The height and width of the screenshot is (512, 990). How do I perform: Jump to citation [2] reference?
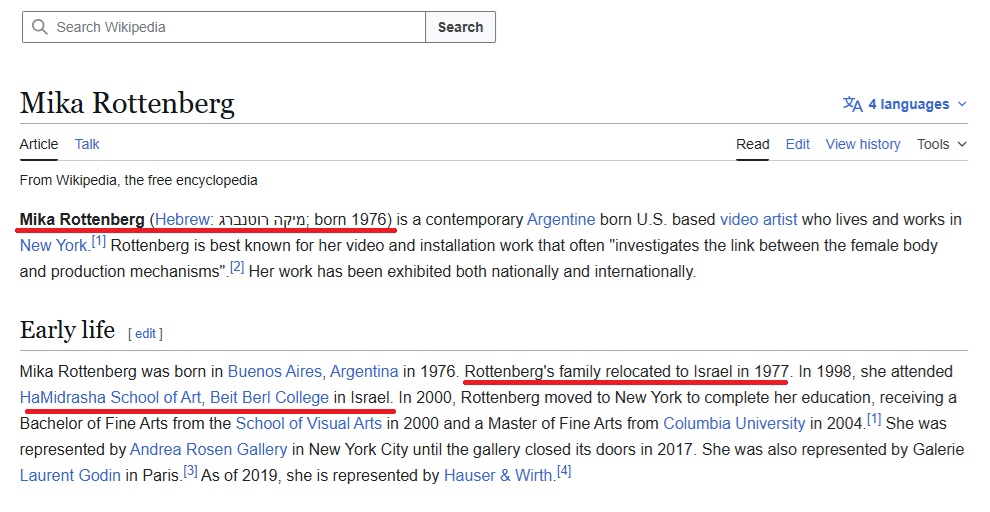click(x=237, y=266)
